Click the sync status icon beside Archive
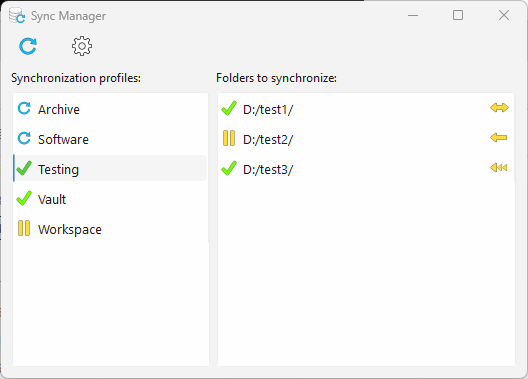Viewport: 528px width, 379px height. (24, 109)
